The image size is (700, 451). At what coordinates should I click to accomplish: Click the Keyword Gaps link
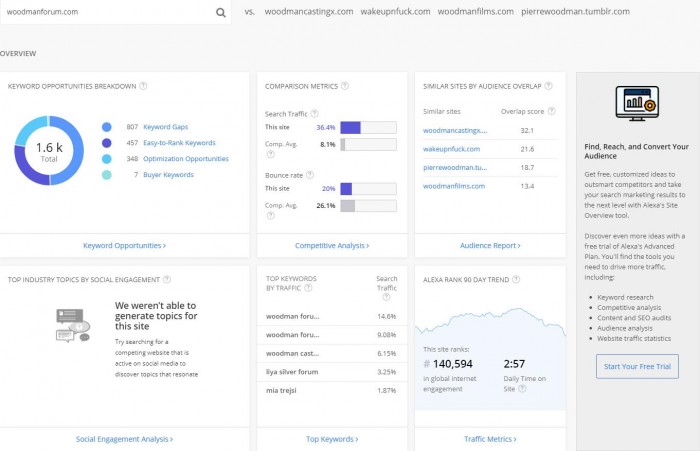click(166, 127)
